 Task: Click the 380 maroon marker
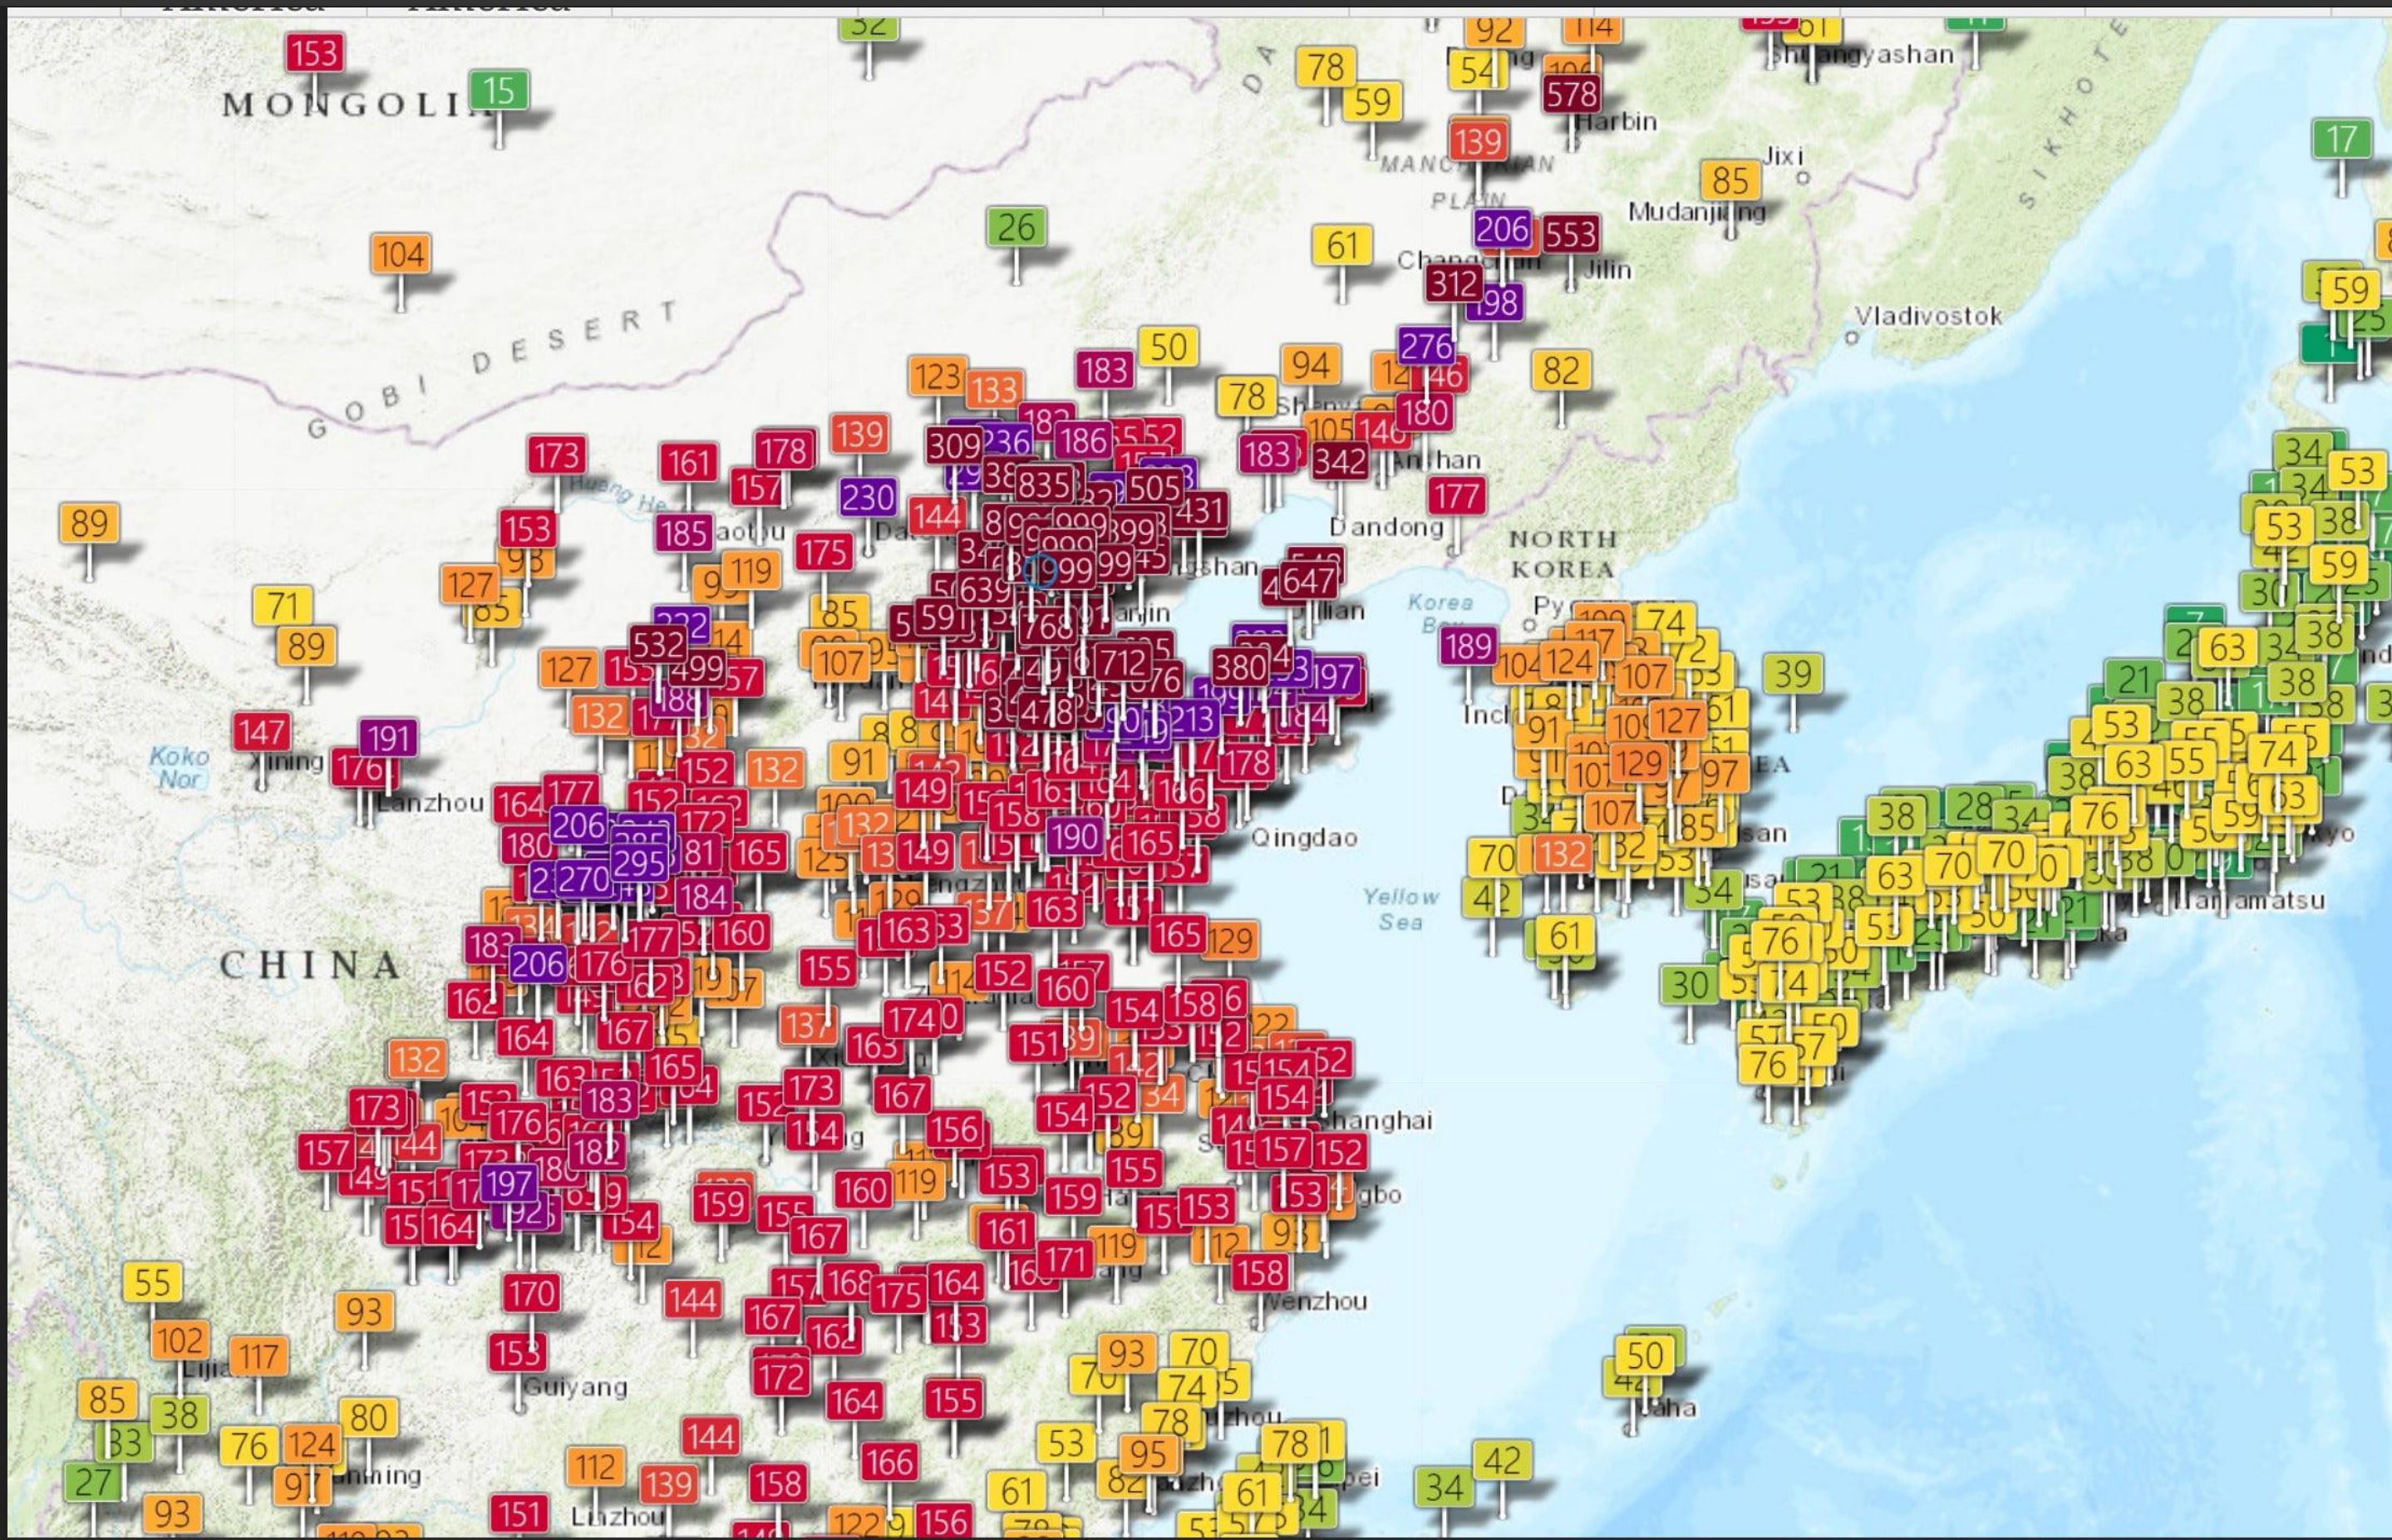pyautogui.click(x=1240, y=666)
